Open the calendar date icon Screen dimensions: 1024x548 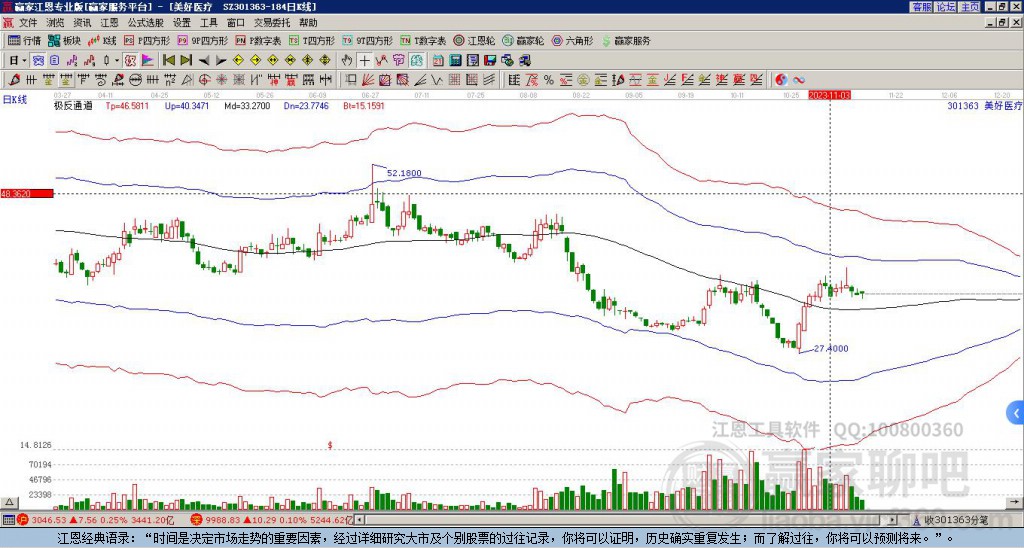(x=438, y=60)
